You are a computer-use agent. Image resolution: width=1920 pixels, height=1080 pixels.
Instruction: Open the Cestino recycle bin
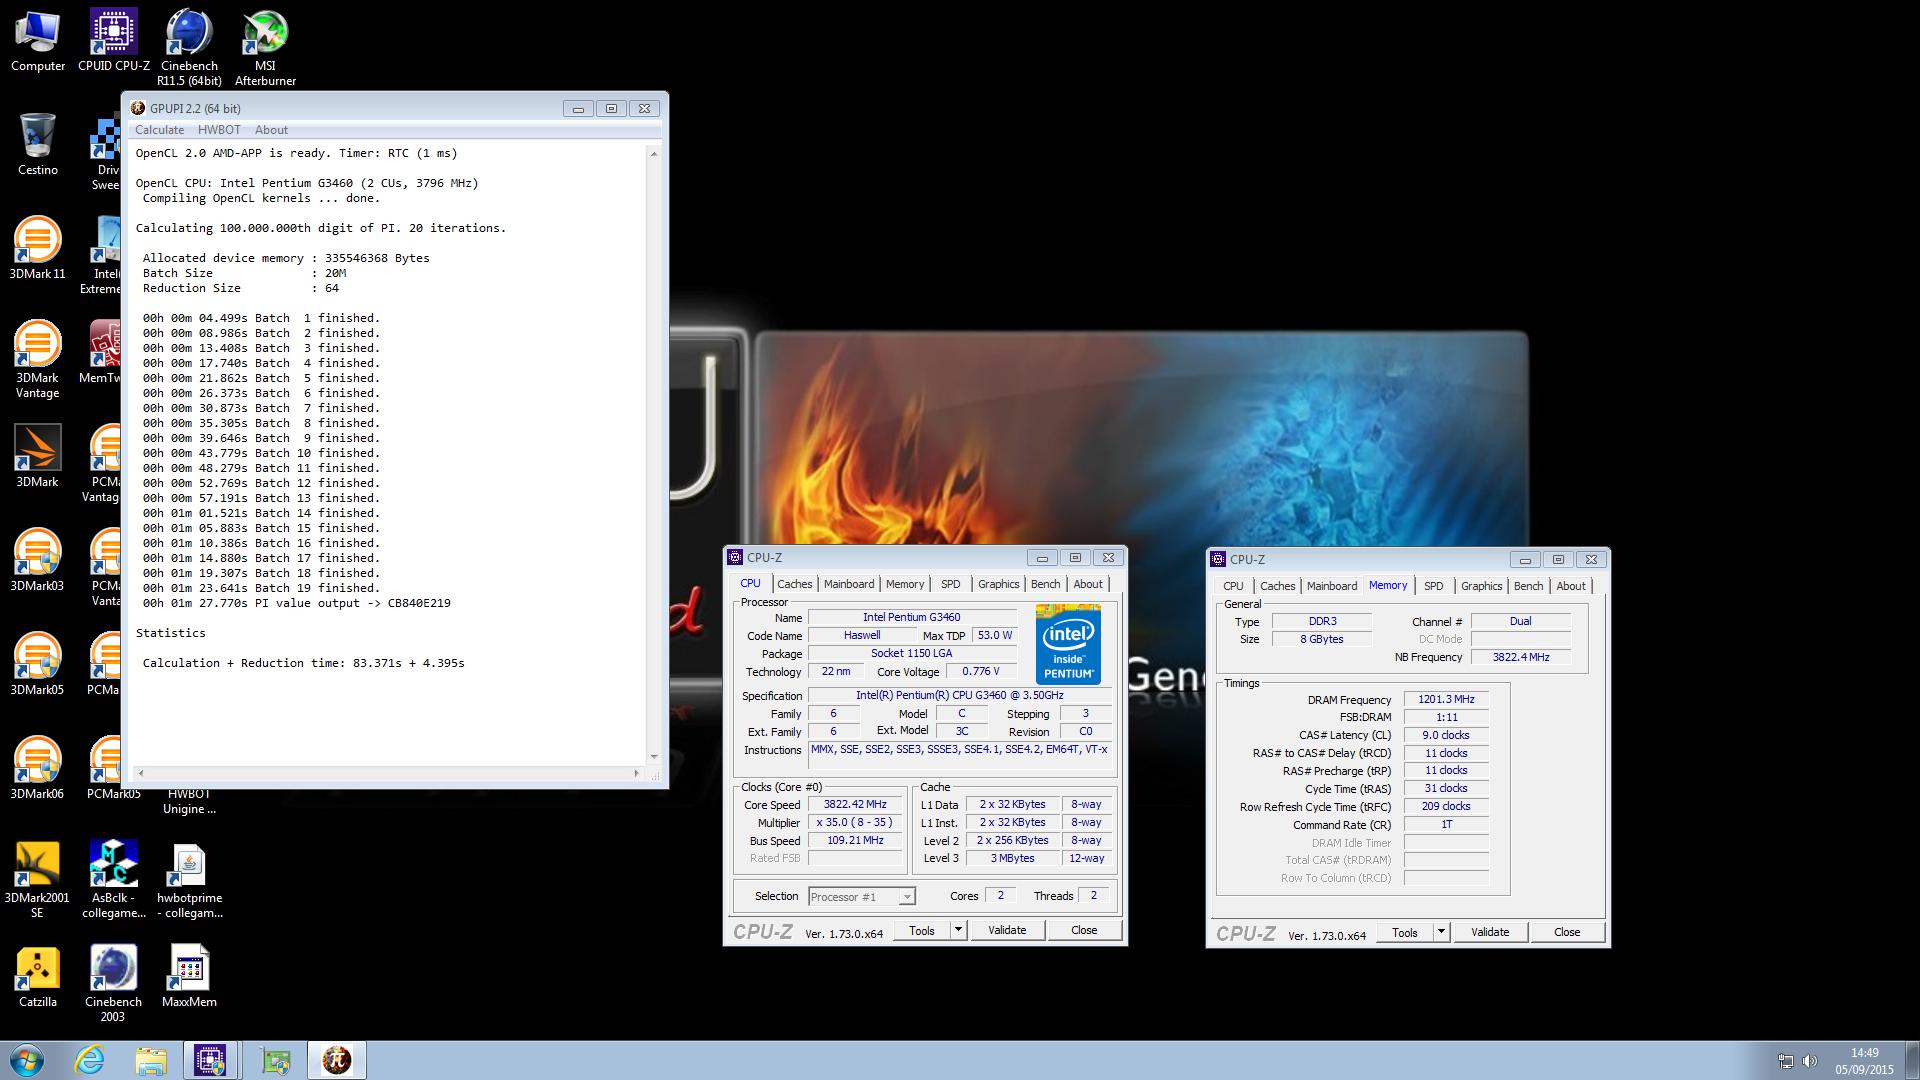(x=38, y=145)
